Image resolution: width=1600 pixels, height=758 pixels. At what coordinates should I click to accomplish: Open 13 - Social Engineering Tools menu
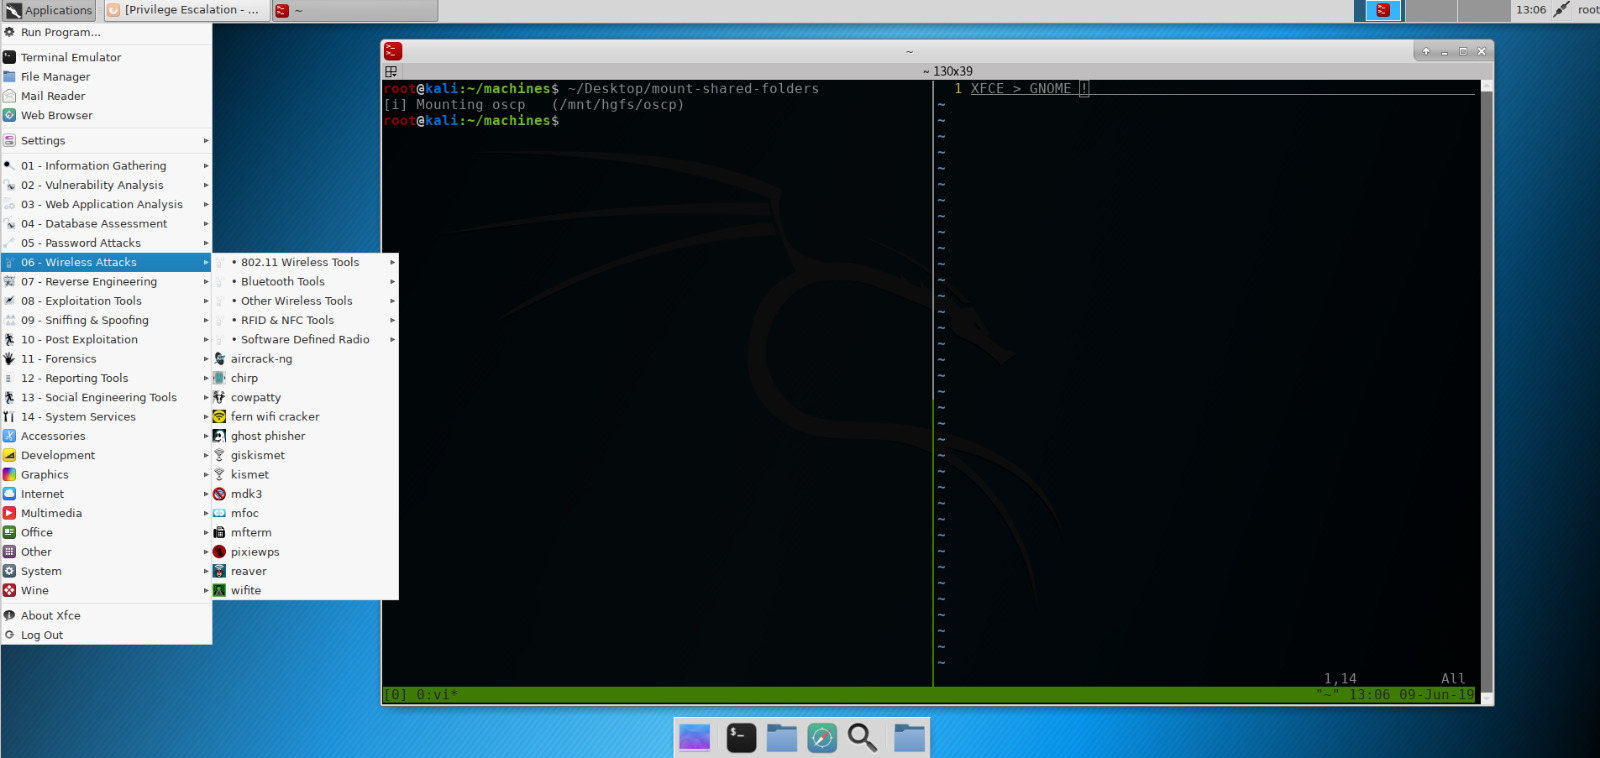[x=106, y=397]
